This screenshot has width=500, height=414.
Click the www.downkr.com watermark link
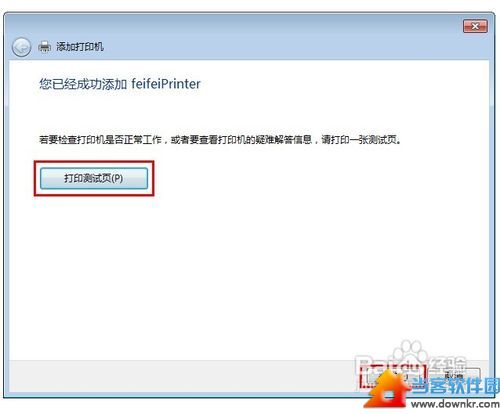(x=455, y=404)
